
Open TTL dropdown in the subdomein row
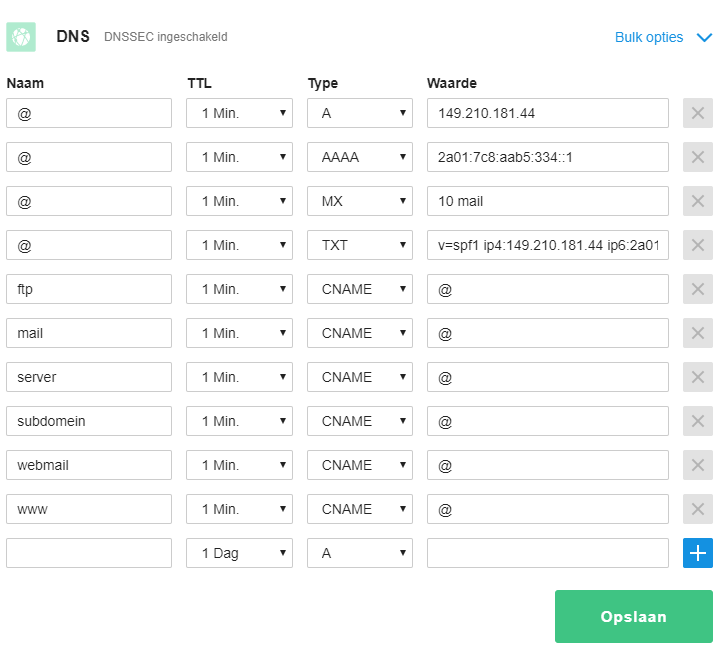coord(239,421)
